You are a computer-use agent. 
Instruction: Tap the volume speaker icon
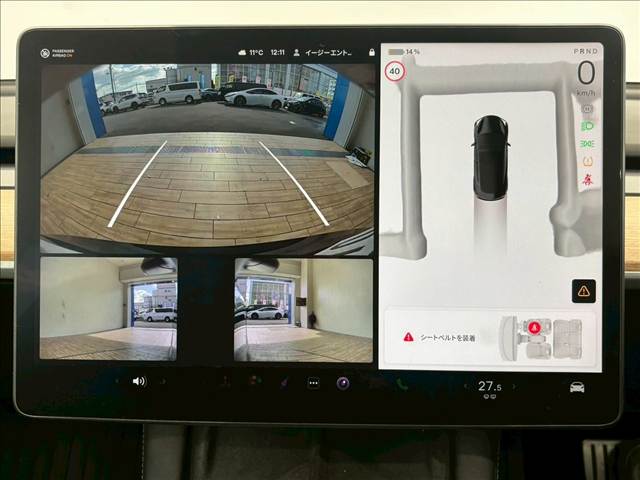[x=139, y=381]
